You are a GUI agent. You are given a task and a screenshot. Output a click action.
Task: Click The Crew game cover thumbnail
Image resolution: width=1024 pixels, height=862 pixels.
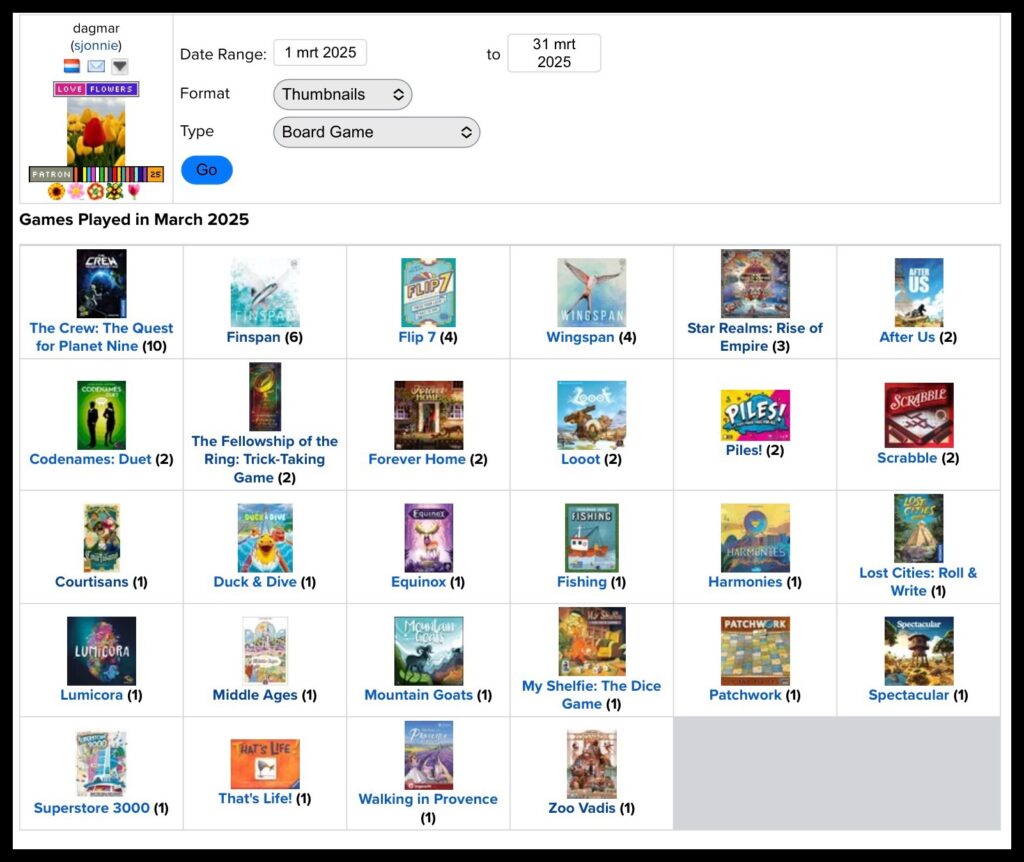click(101, 283)
